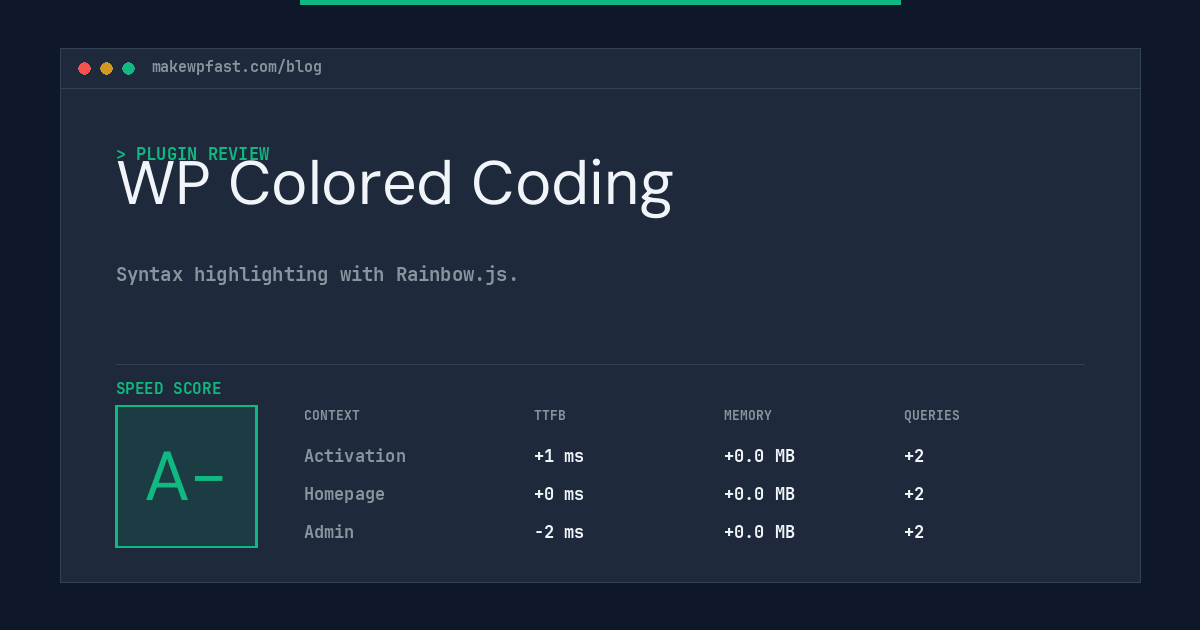The width and height of the screenshot is (1200, 630).
Task: Click the QUERIES column header
Action: tap(932, 416)
